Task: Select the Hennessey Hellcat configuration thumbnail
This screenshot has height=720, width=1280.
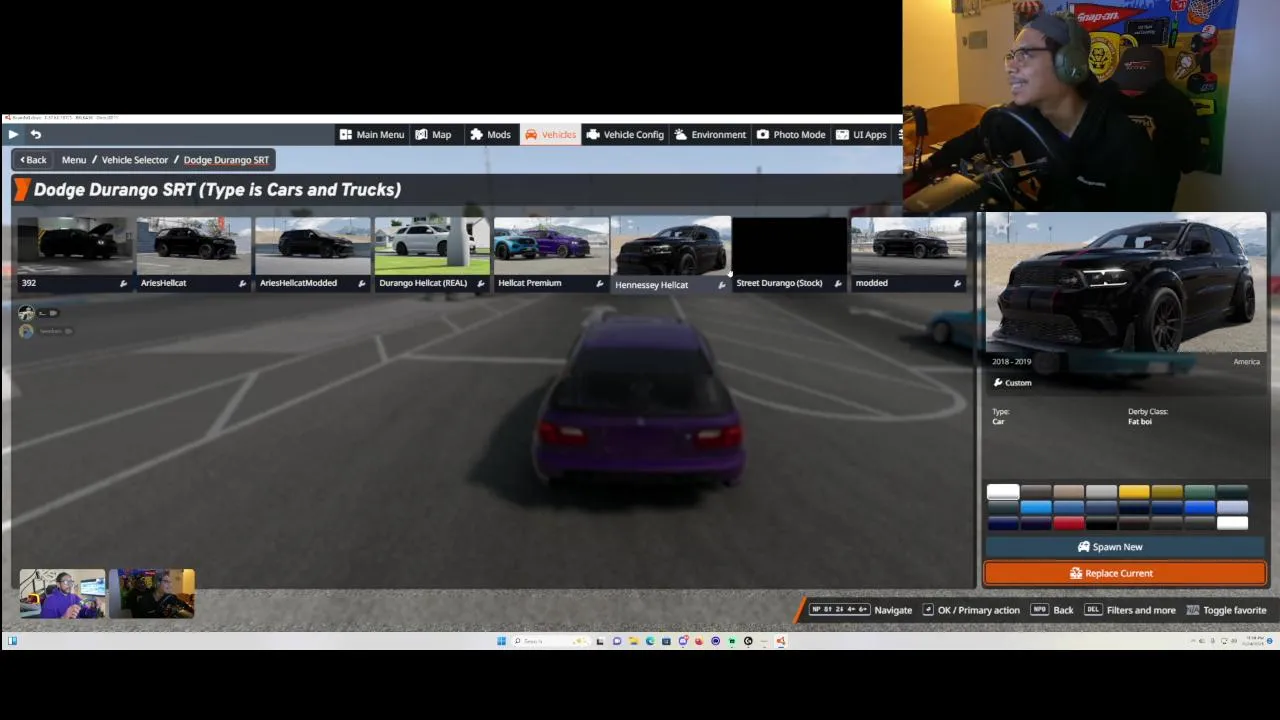Action: point(671,255)
